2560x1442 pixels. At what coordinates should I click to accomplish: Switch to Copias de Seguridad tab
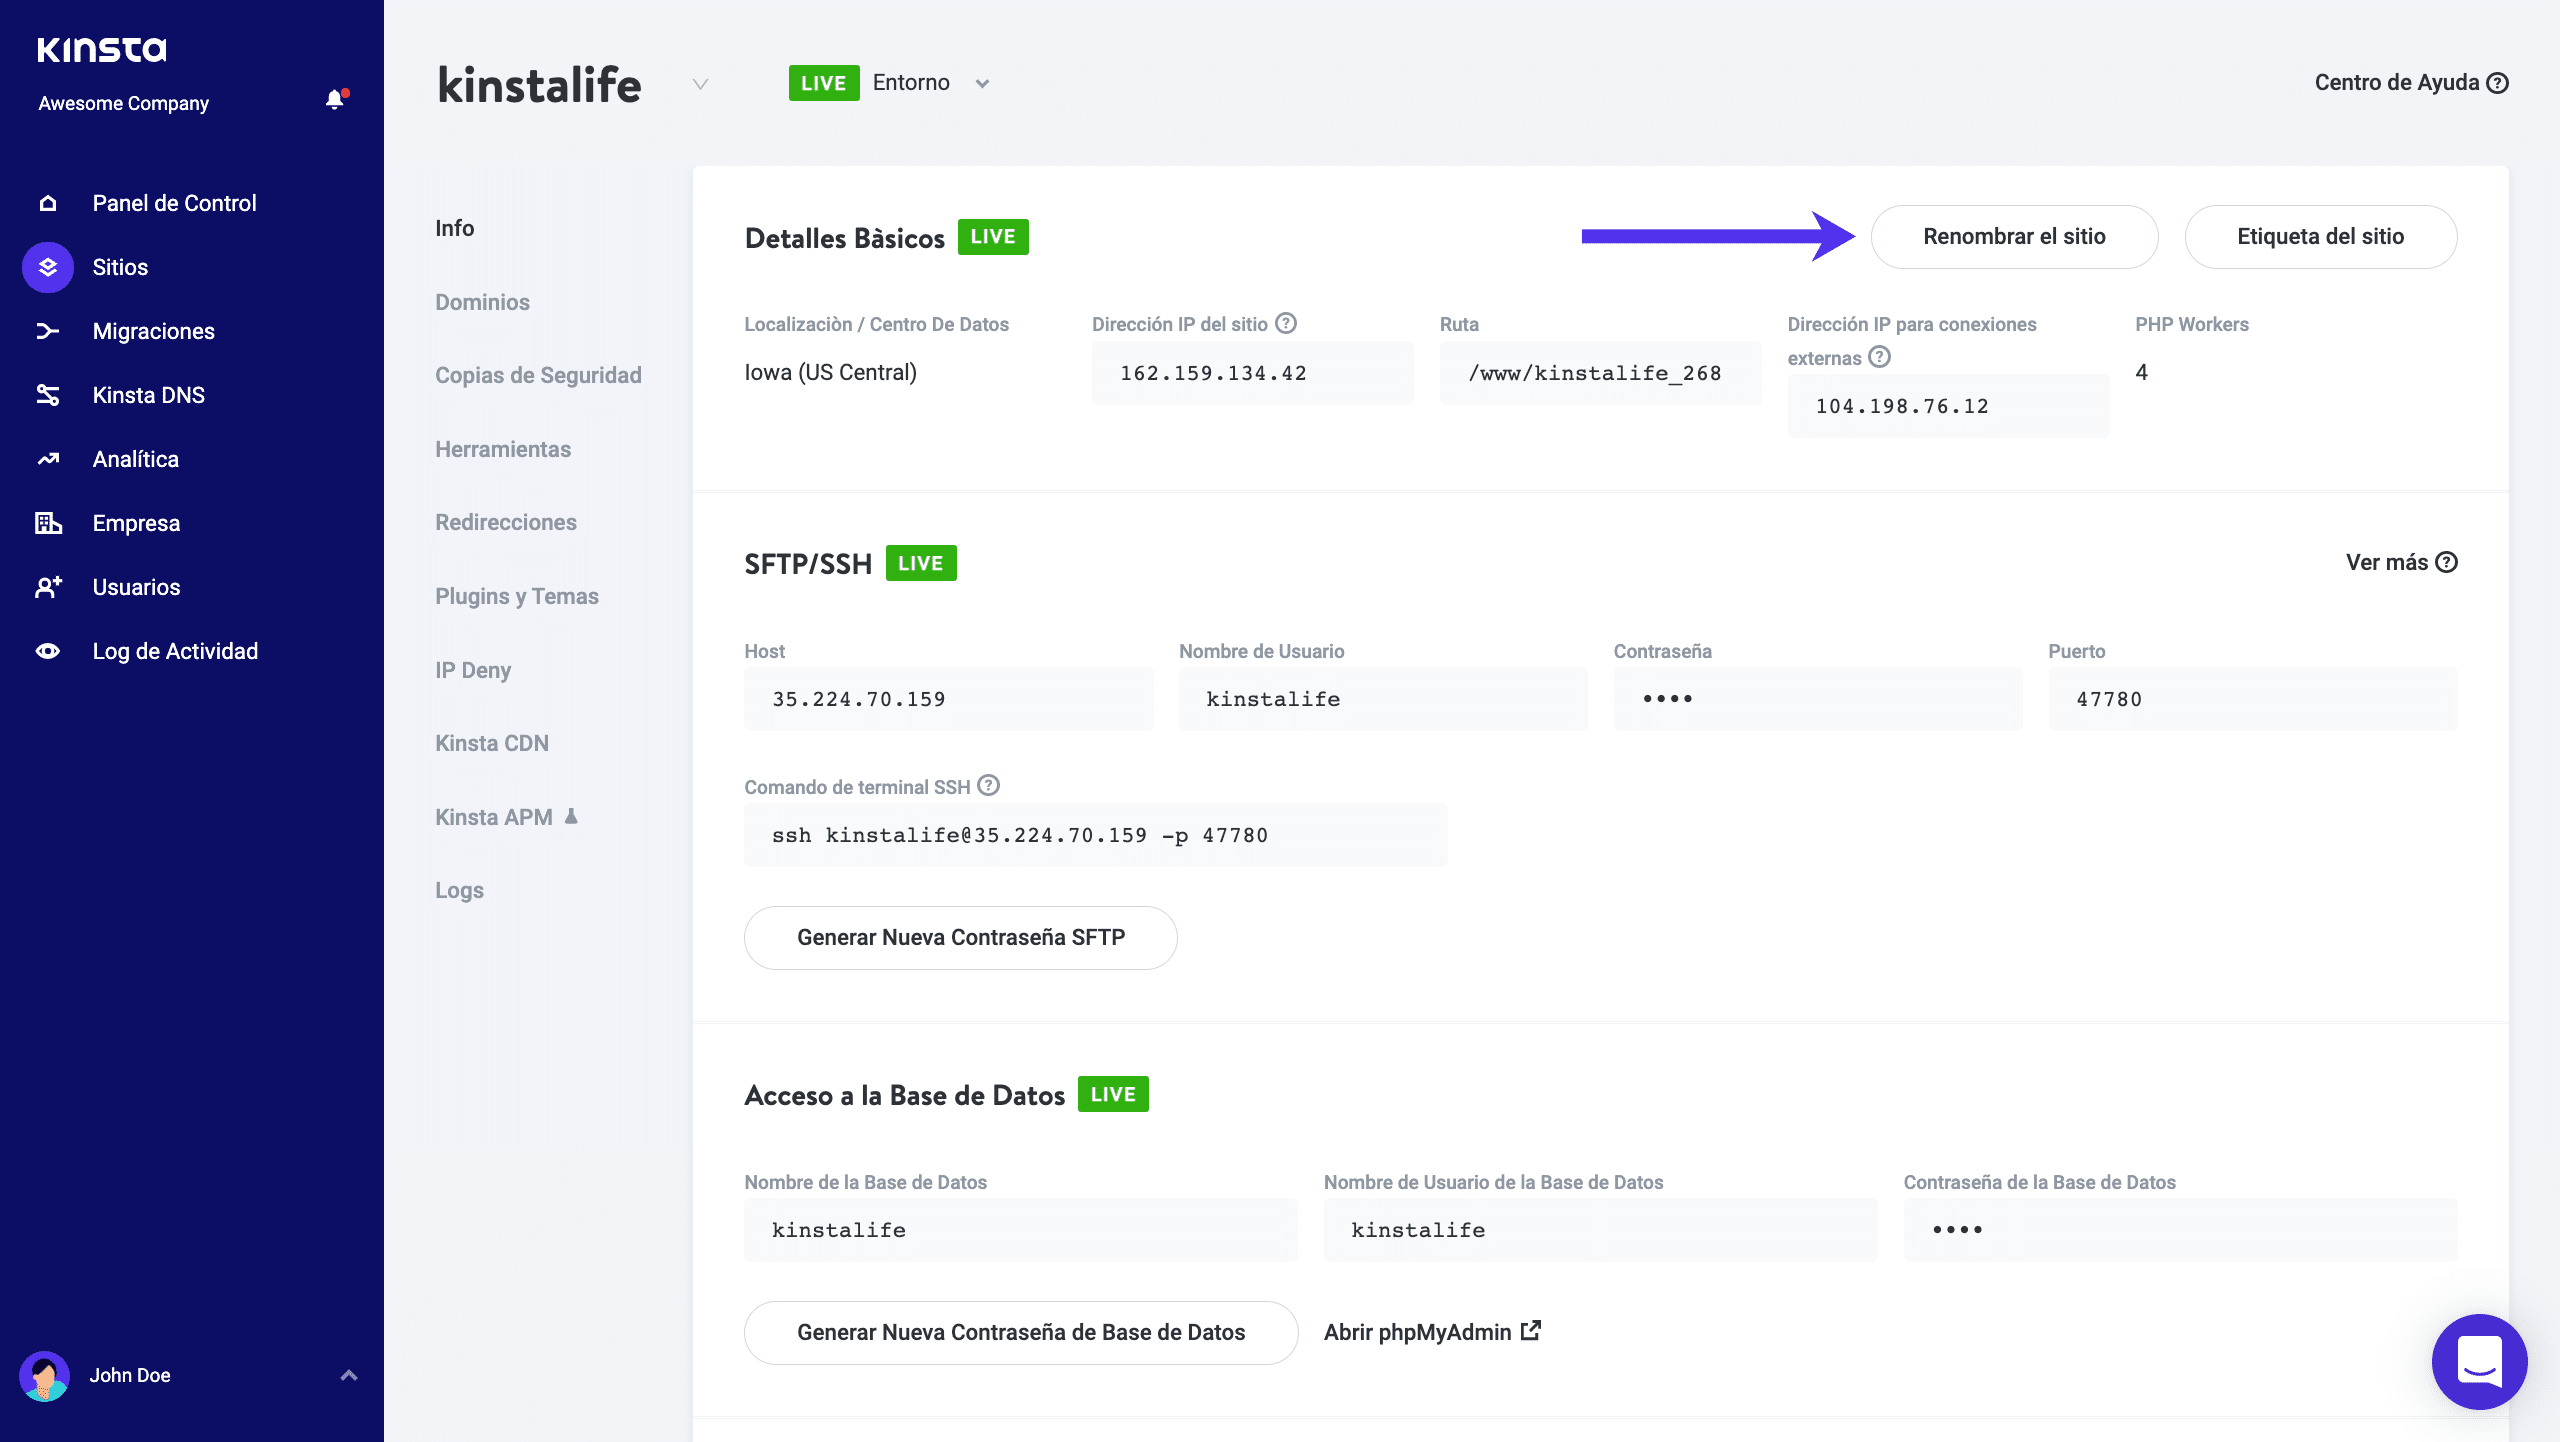(x=538, y=375)
